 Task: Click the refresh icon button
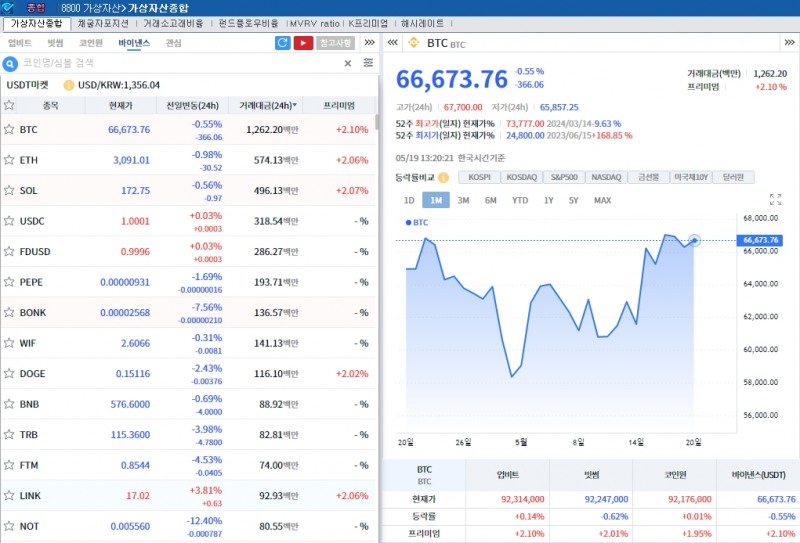[x=283, y=43]
